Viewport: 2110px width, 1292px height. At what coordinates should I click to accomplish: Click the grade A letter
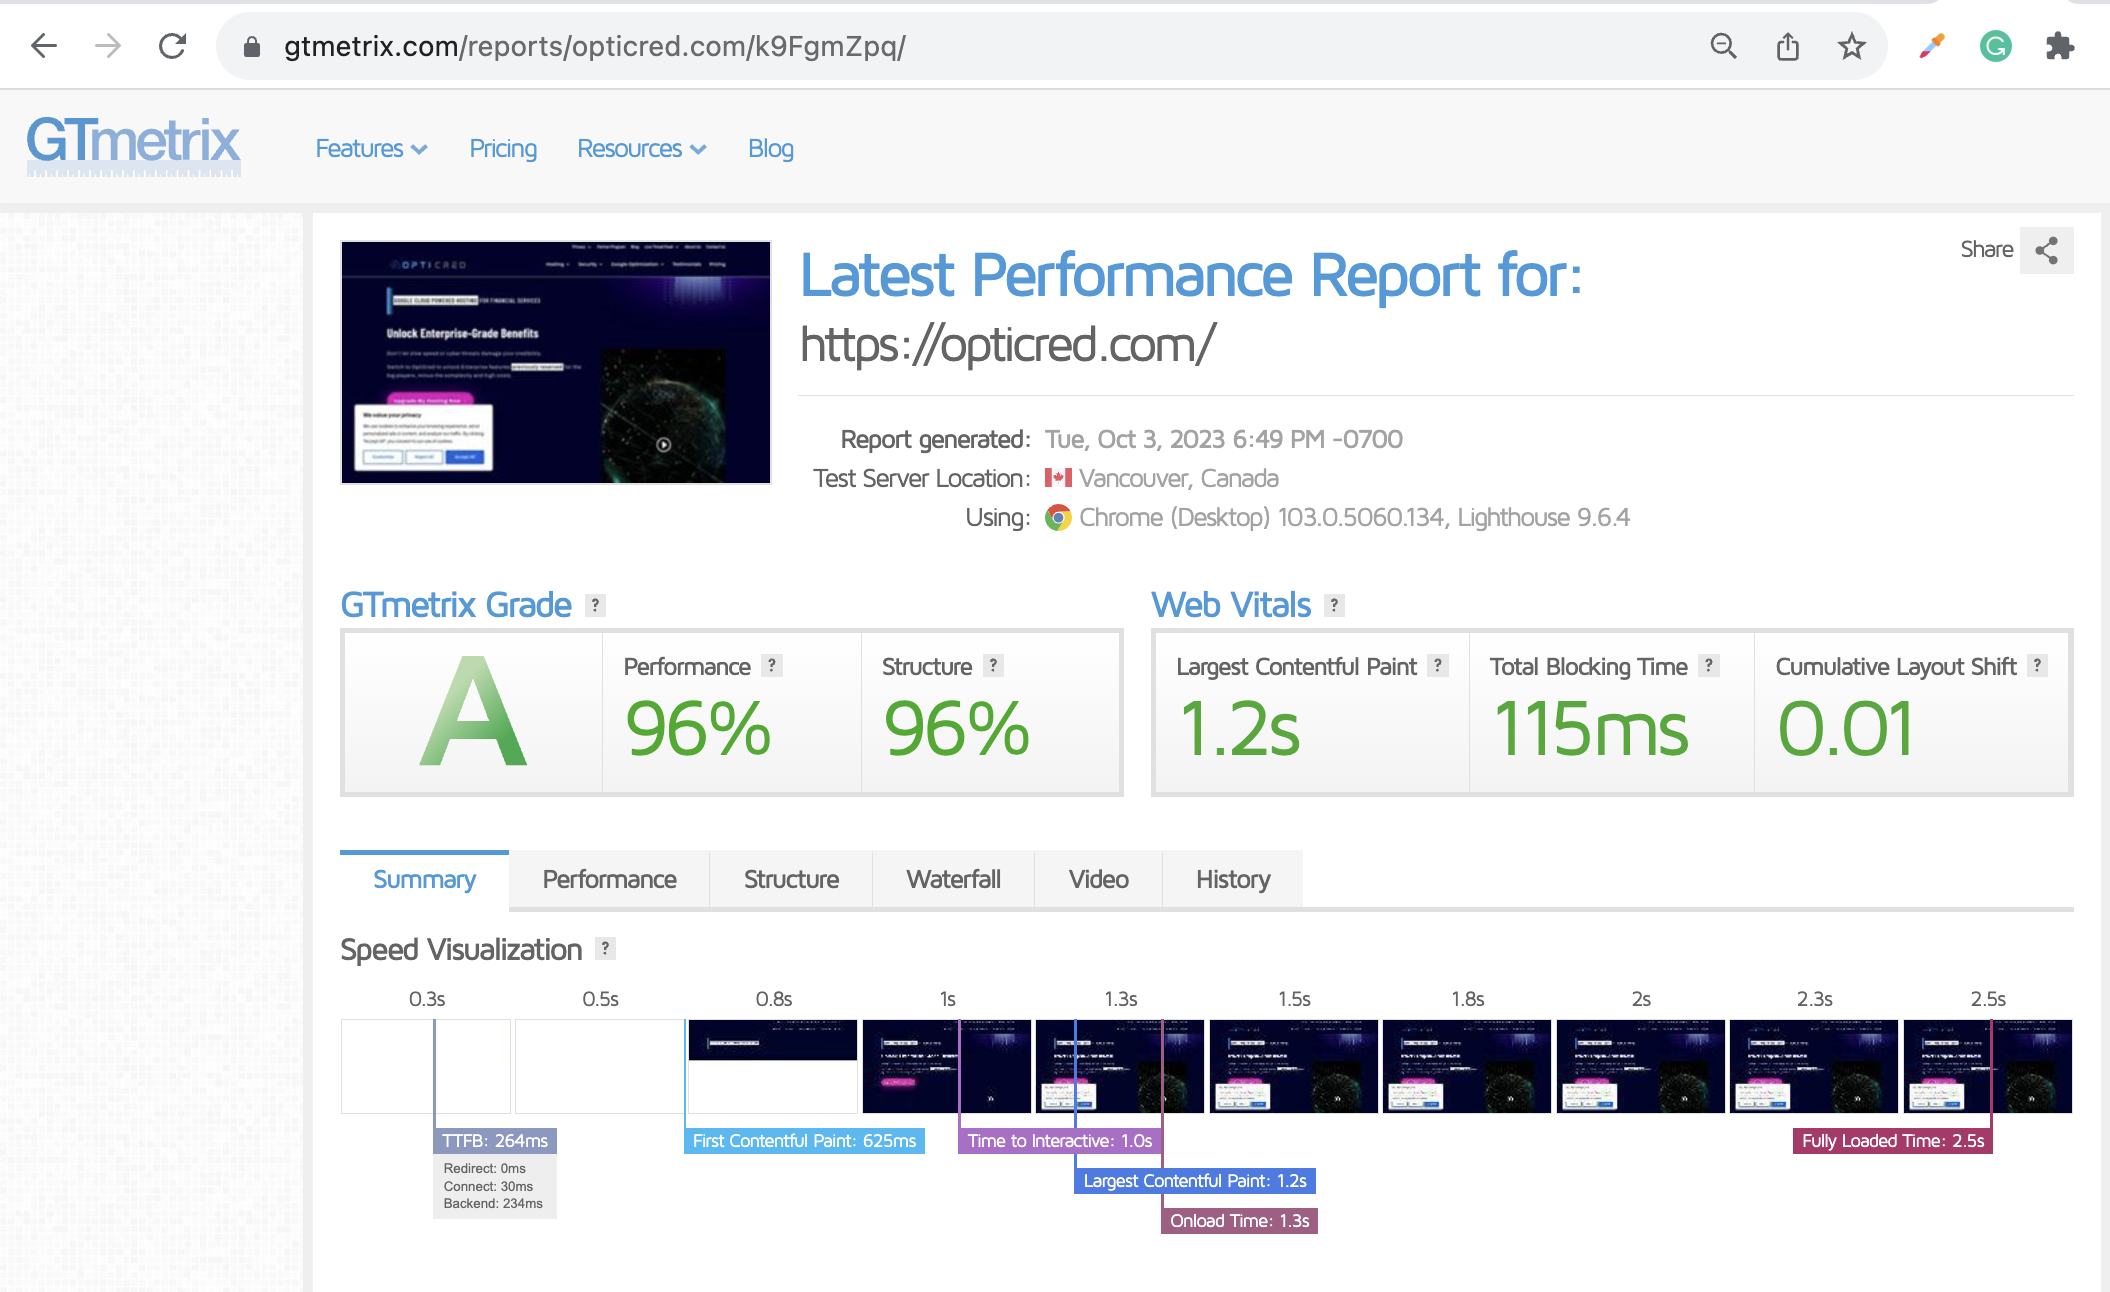click(473, 712)
